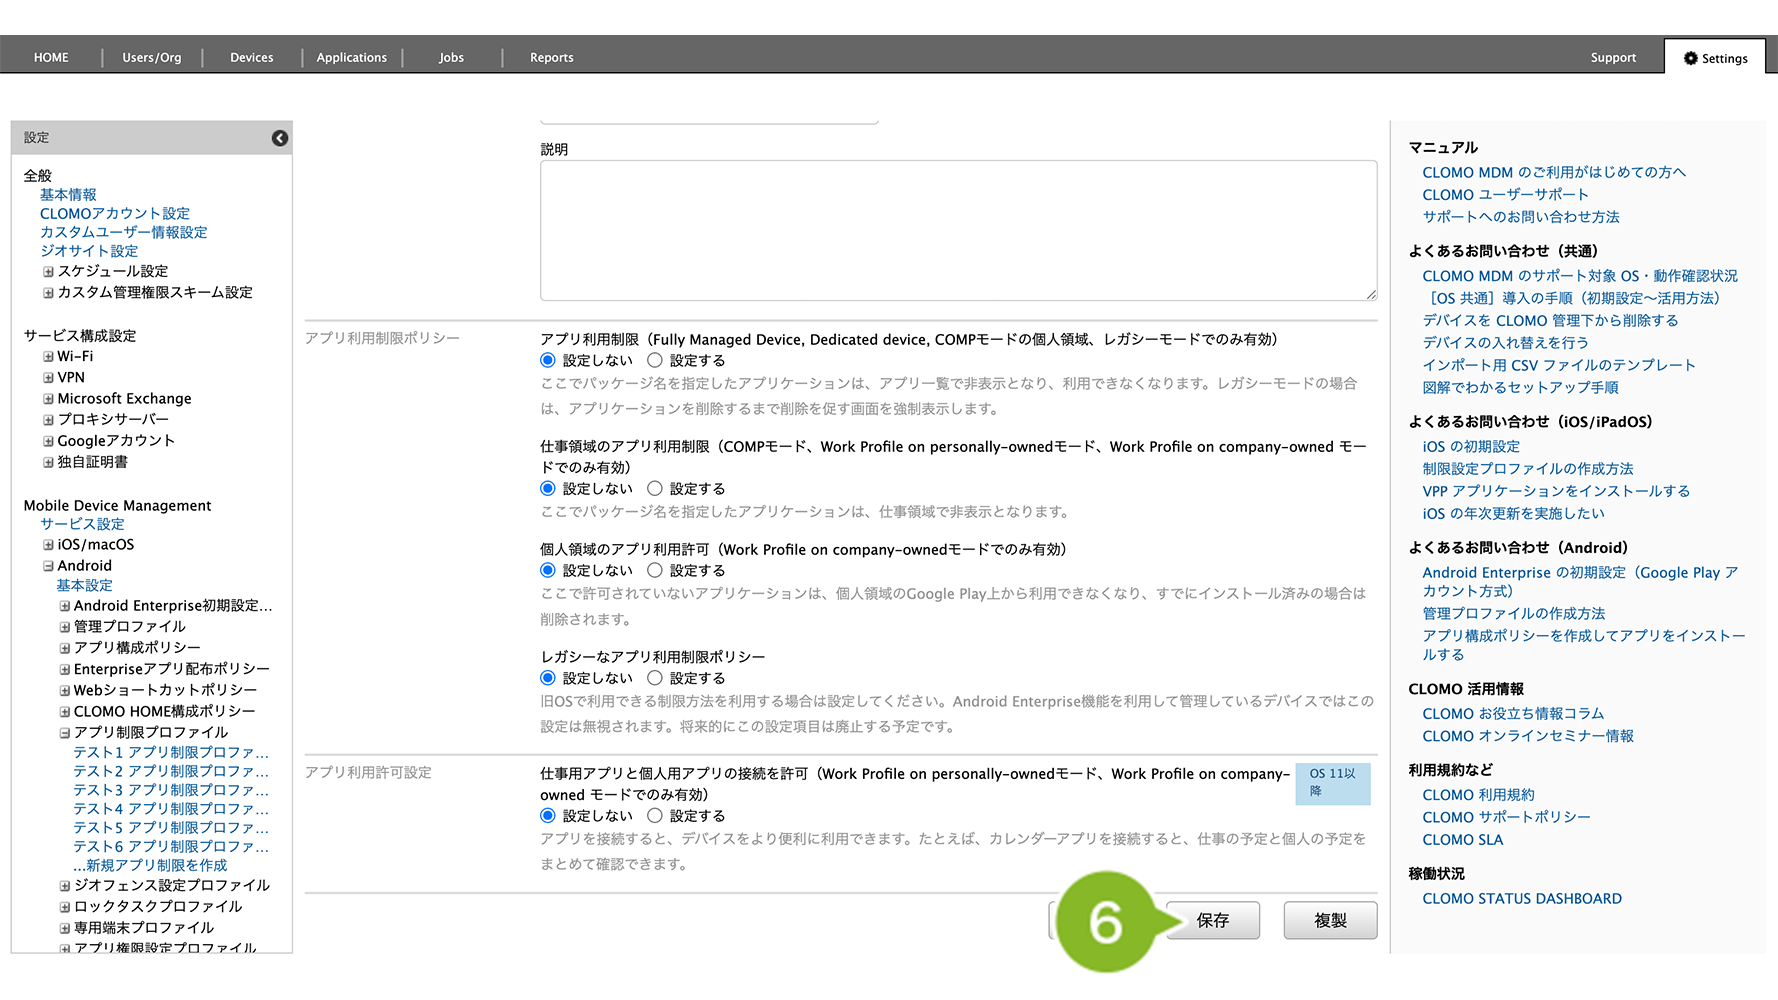Expand the VPN settings node
The image size is (1778, 1000).
48,378
